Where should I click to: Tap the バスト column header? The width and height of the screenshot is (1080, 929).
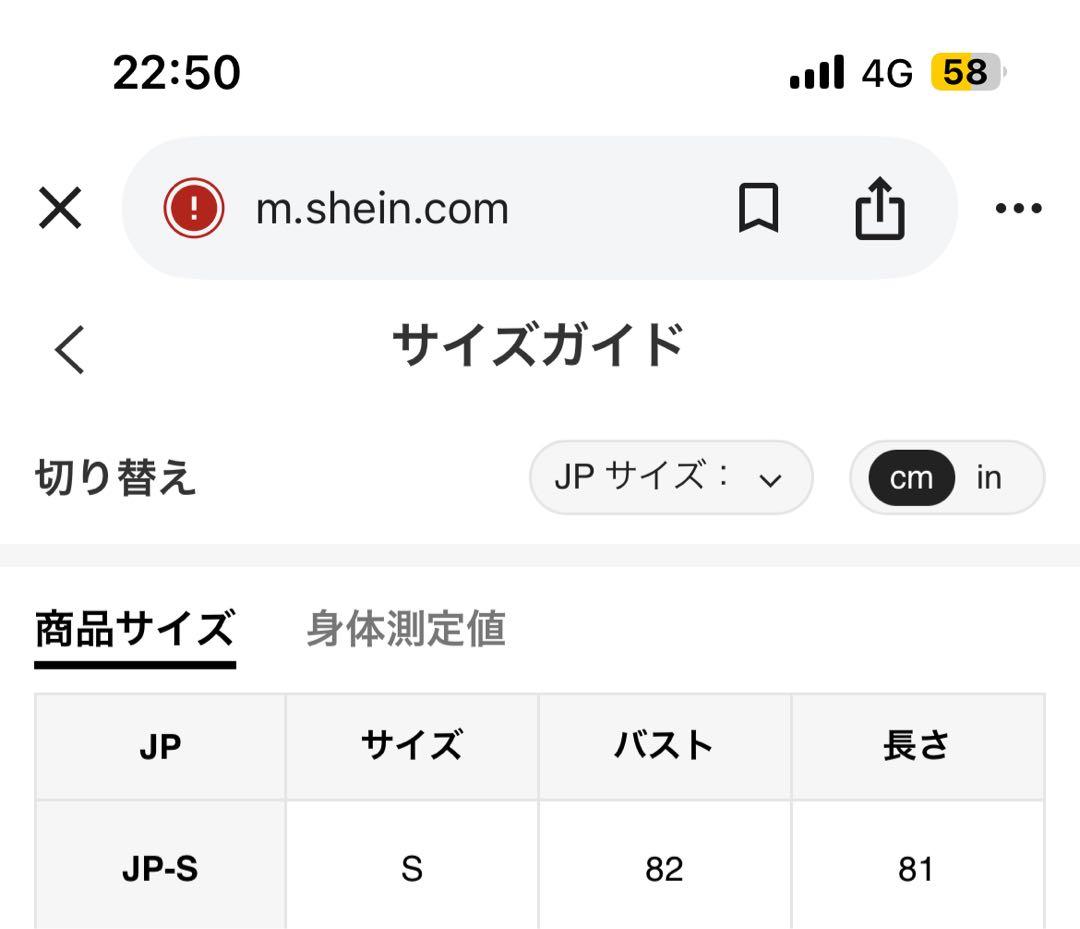point(665,747)
